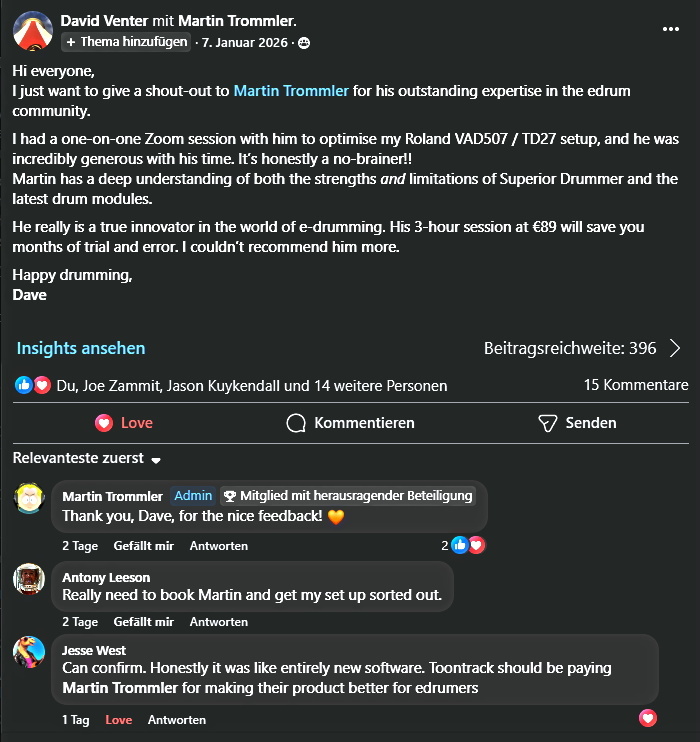Open the reactions summary icons under the post
Image resolution: width=700 pixels, height=742 pixels.
click(32, 385)
